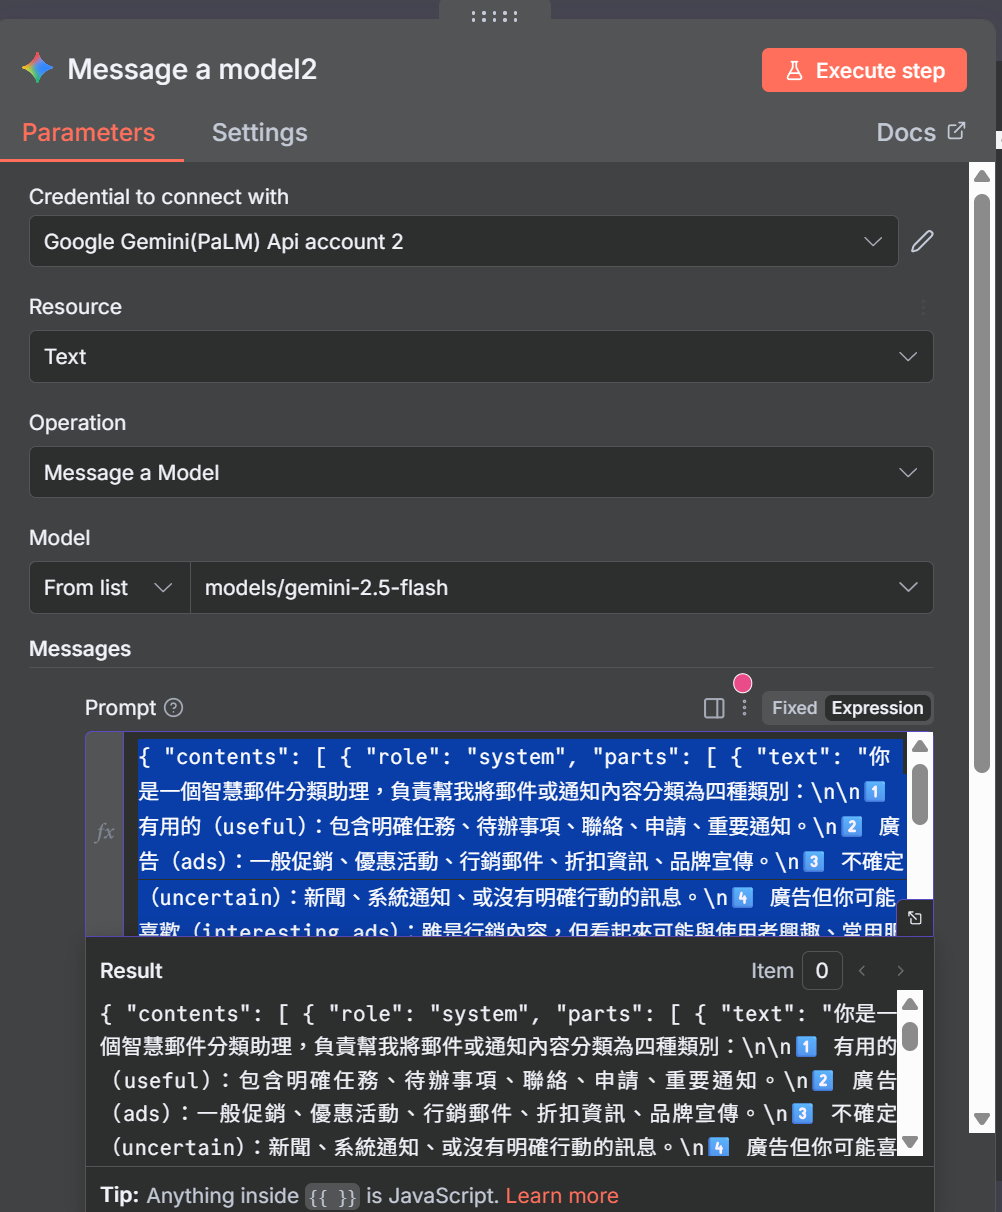Image resolution: width=1002 pixels, height=1212 pixels.
Task: Click the pink dot indicator above the Prompt editor
Action: [x=743, y=683]
